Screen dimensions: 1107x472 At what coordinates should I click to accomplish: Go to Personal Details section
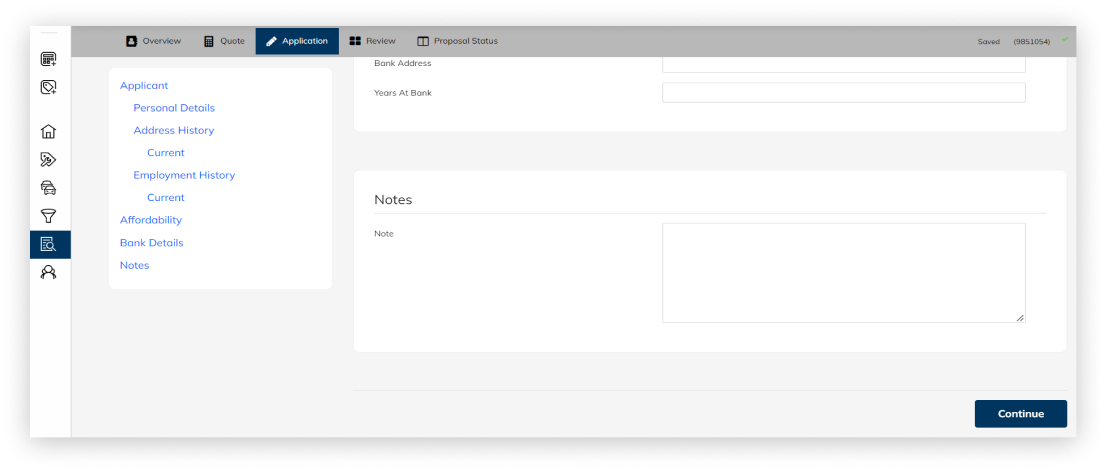pyautogui.click(x=174, y=108)
